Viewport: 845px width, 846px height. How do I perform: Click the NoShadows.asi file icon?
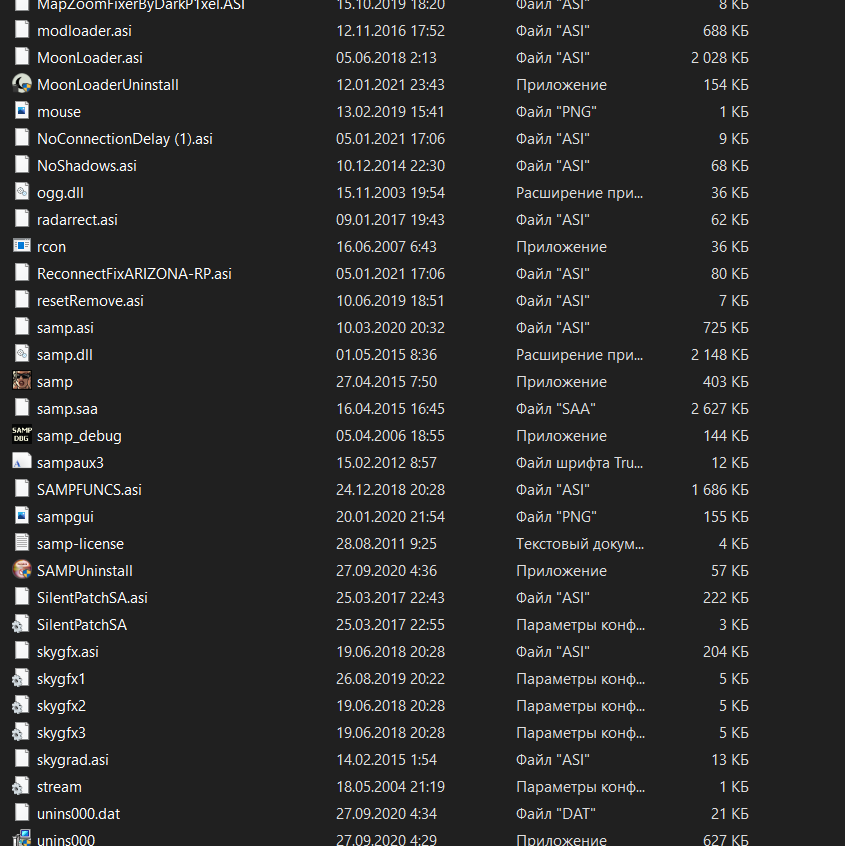coord(22,165)
